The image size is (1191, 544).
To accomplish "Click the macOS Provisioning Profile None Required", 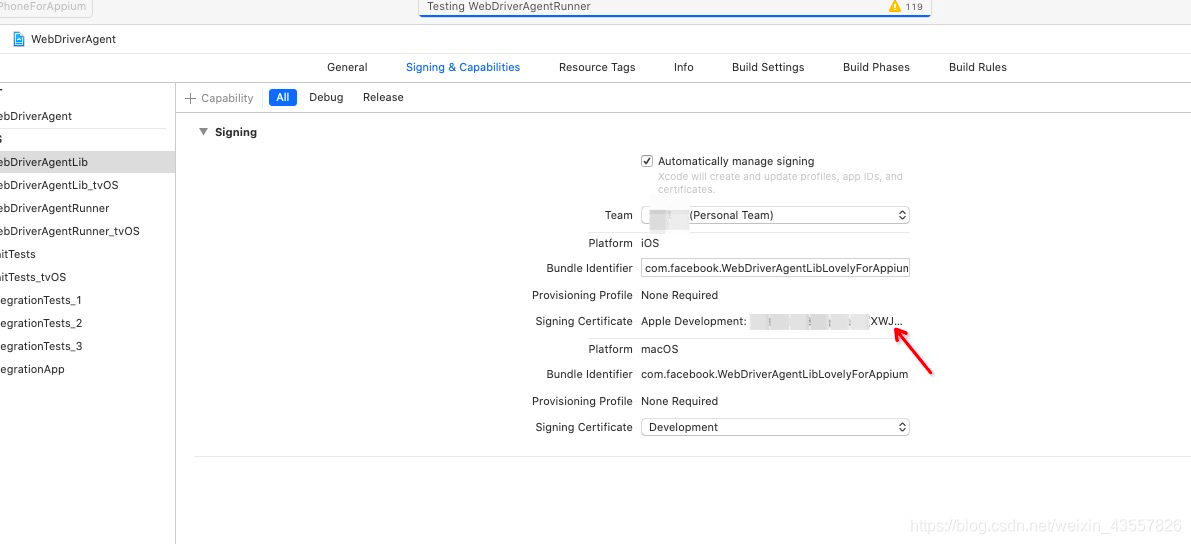I will [x=679, y=400].
